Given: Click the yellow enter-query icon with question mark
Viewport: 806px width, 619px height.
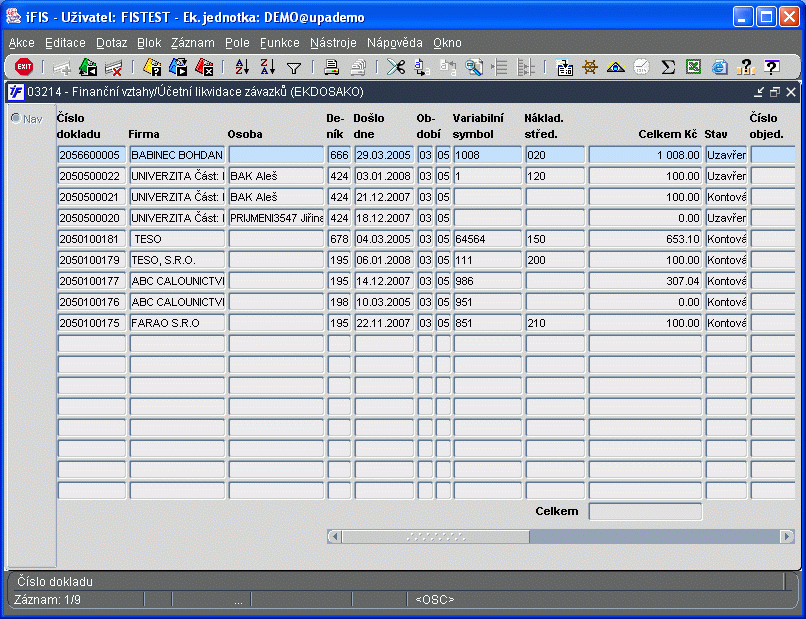Looking at the screenshot, I should pyautogui.click(x=152, y=67).
